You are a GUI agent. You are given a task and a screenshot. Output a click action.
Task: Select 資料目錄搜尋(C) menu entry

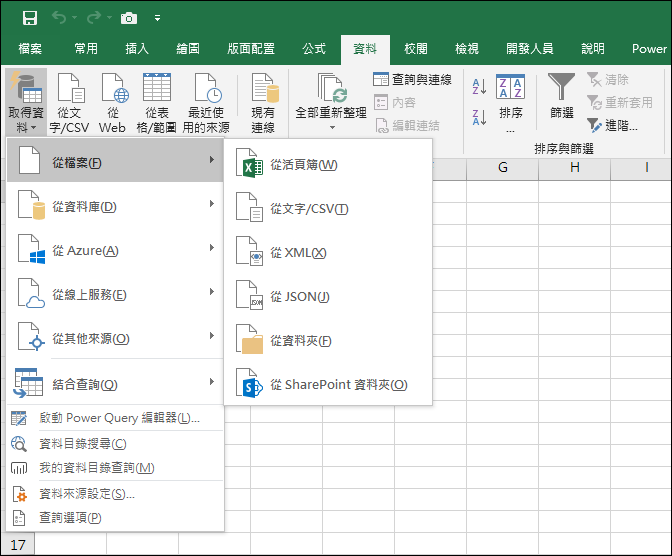pyautogui.click(x=115, y=444)
